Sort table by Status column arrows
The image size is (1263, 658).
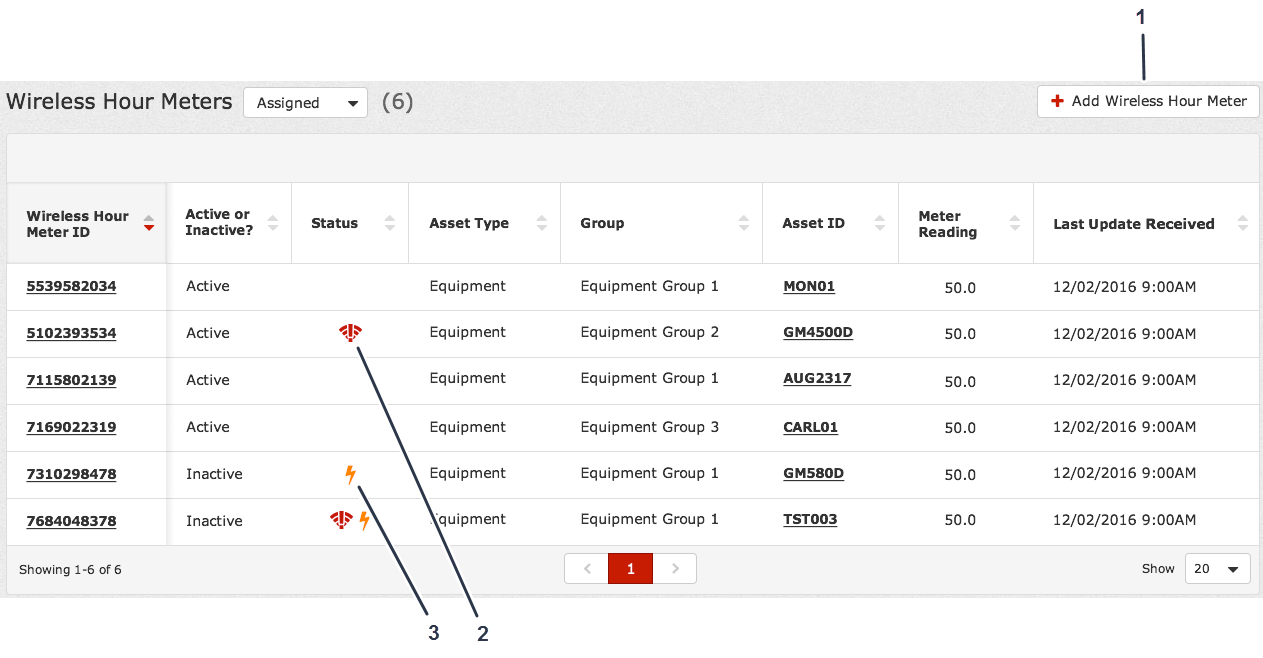click(390, 223)
